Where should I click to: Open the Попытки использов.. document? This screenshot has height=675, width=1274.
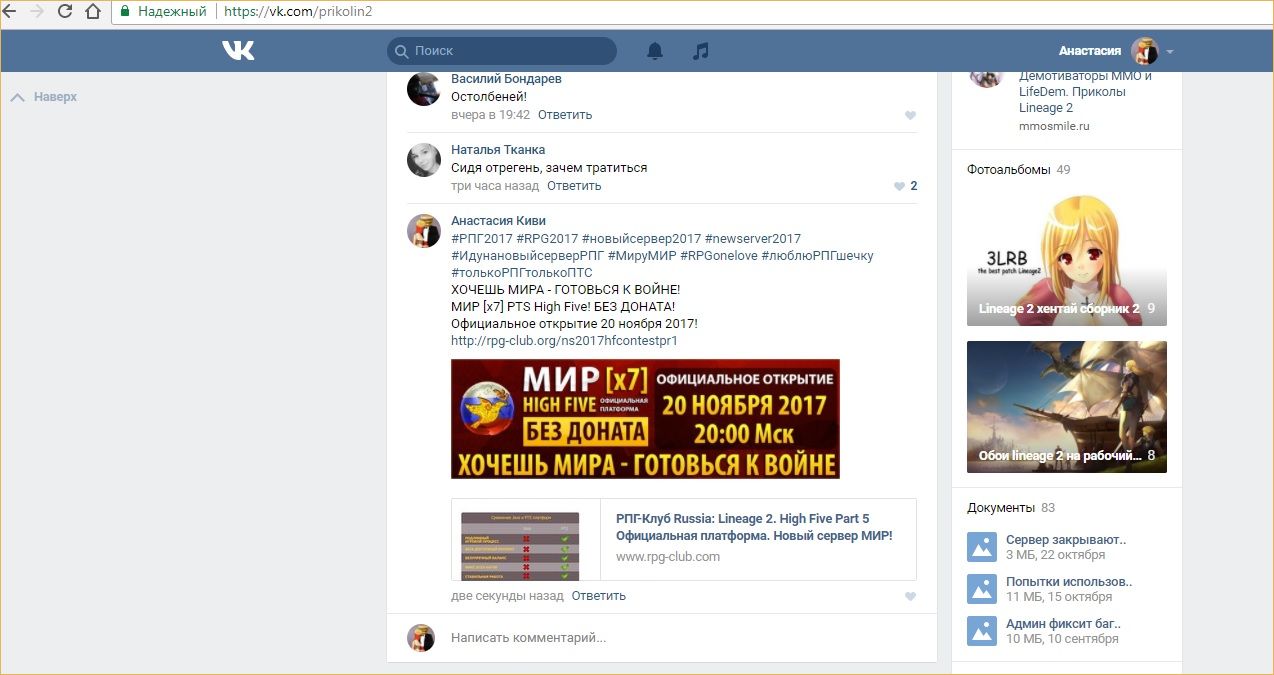[x=1069, y=582]
